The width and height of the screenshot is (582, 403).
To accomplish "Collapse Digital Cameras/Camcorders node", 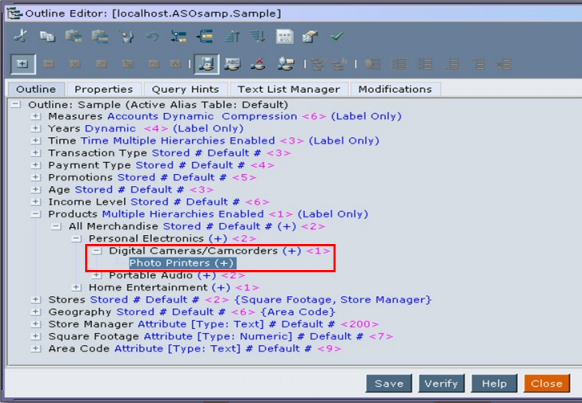I will click(x=97, y=251).
